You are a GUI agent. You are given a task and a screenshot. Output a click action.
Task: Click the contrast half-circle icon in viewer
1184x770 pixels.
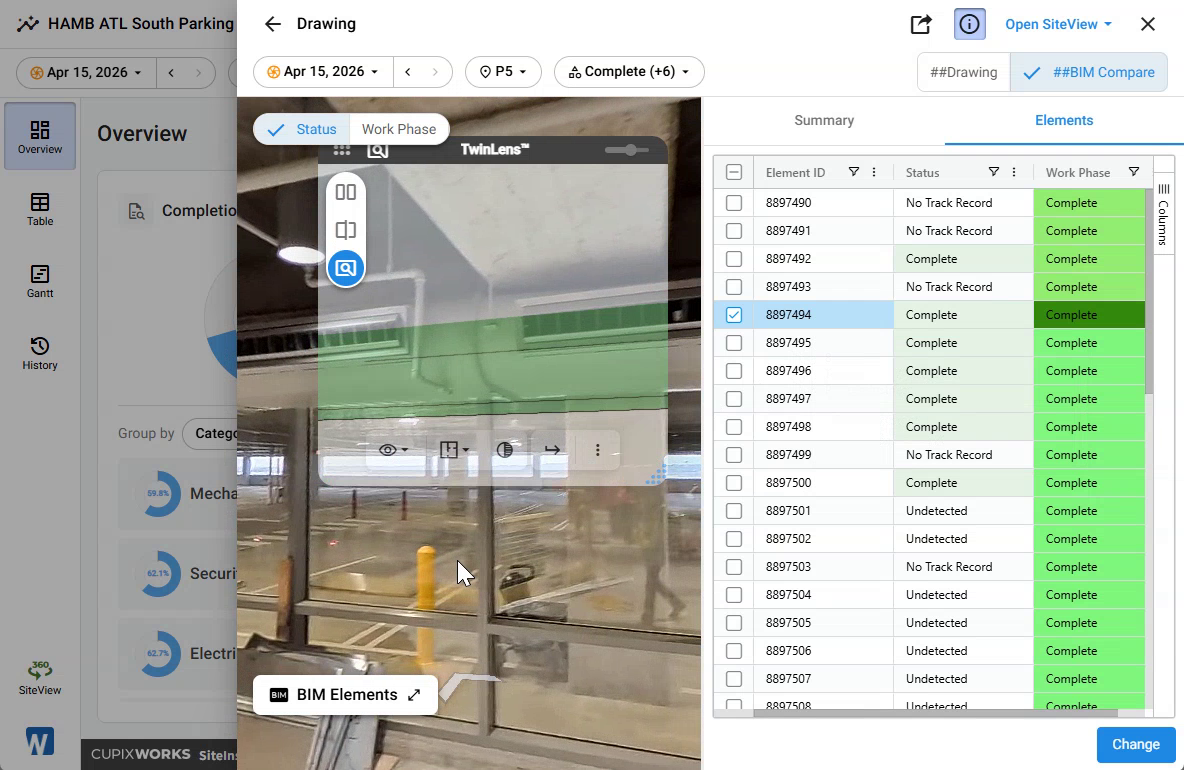(505, 450)
